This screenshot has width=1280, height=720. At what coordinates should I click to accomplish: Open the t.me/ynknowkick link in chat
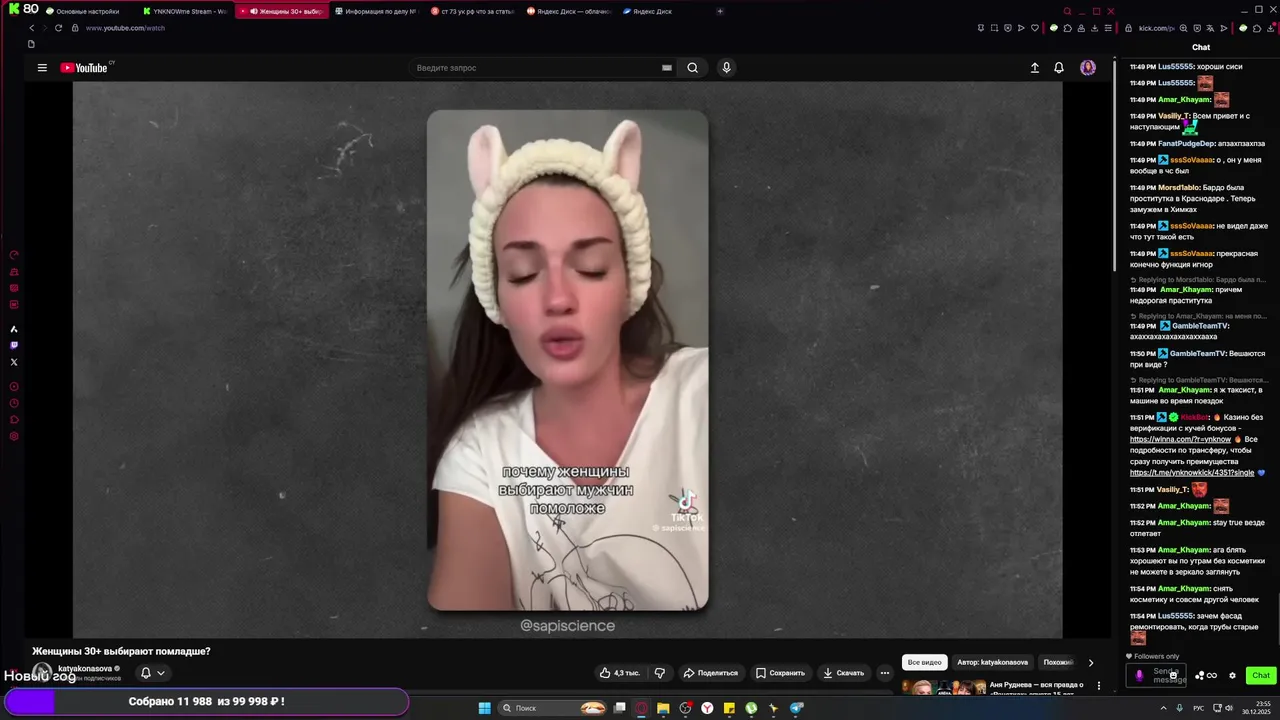pos(1192,472)
